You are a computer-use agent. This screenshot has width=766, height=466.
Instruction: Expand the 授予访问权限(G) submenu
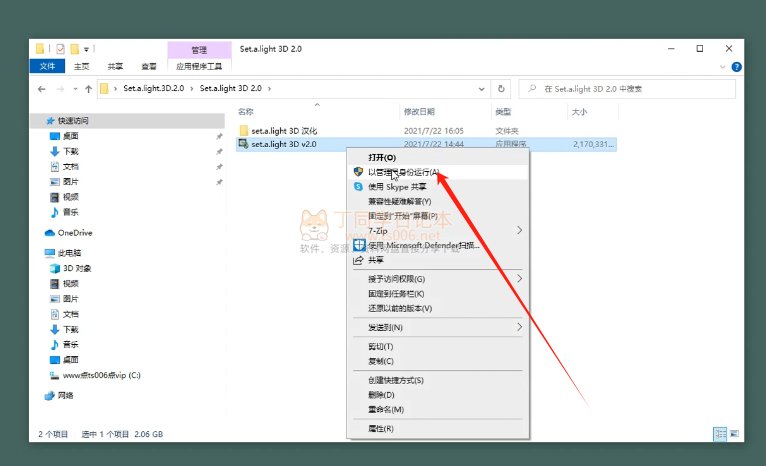coord(438,279)
